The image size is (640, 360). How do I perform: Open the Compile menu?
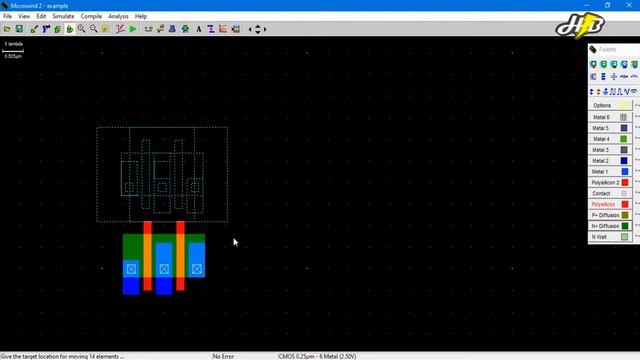[x=91, y=16]
